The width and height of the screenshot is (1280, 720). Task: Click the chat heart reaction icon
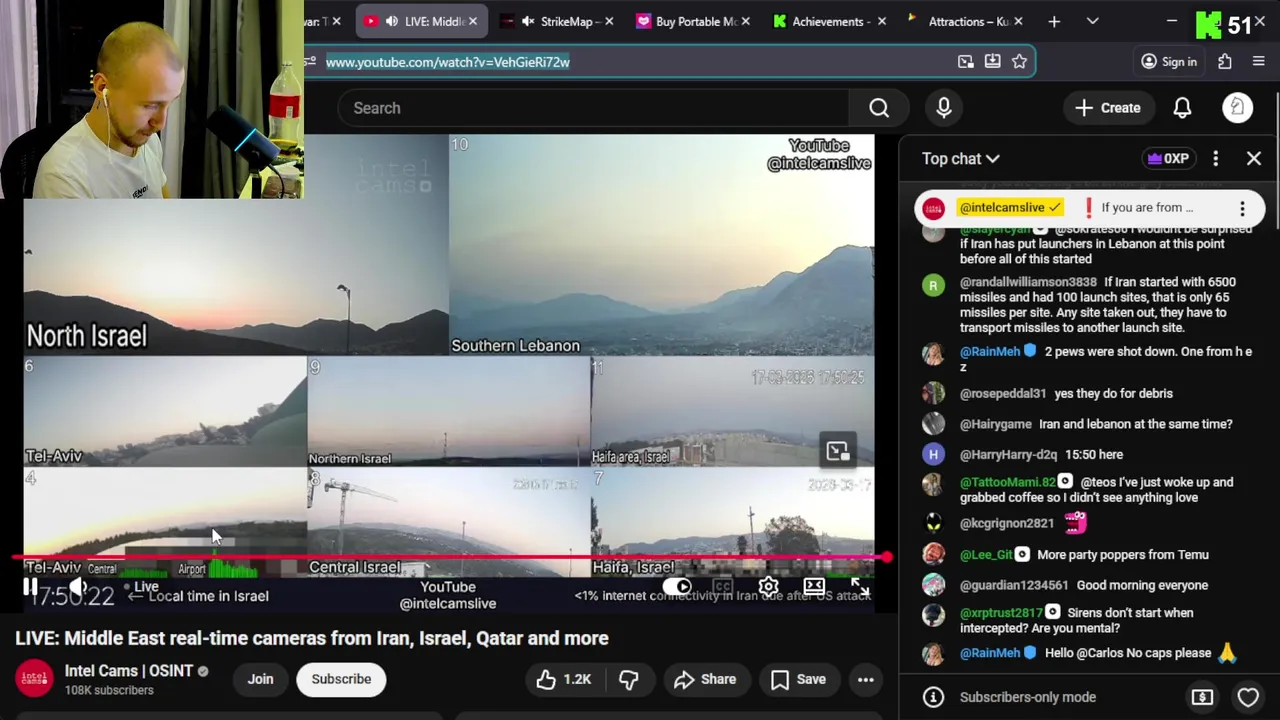(x=1248, y=697)
